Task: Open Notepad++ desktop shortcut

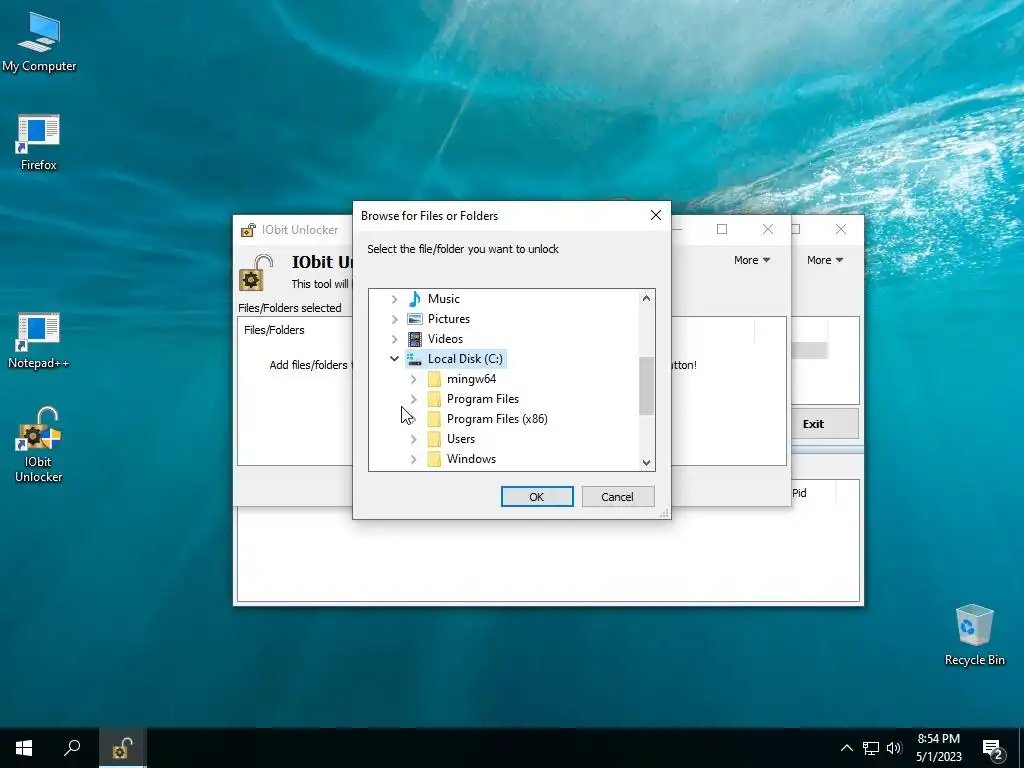Action: click(39, 340)
